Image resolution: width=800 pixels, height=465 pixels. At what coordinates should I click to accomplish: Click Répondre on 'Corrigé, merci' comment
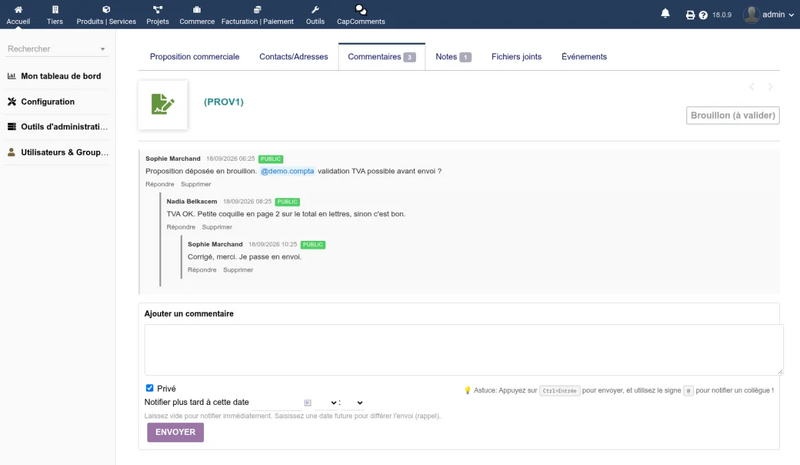point(202,270)
